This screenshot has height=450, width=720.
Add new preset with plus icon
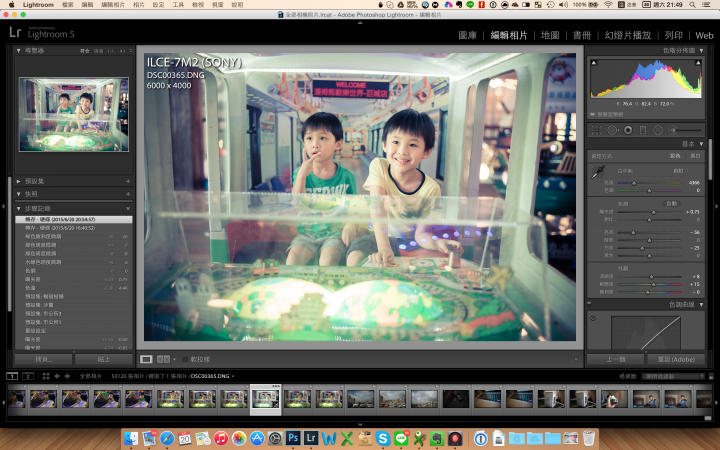click(128, 181)
